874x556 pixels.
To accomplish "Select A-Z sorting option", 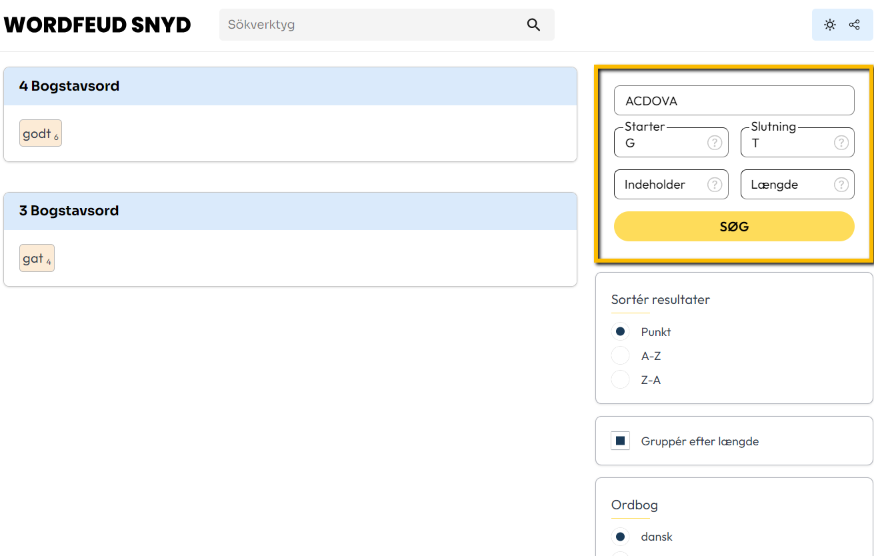I will tap(621, 356).
